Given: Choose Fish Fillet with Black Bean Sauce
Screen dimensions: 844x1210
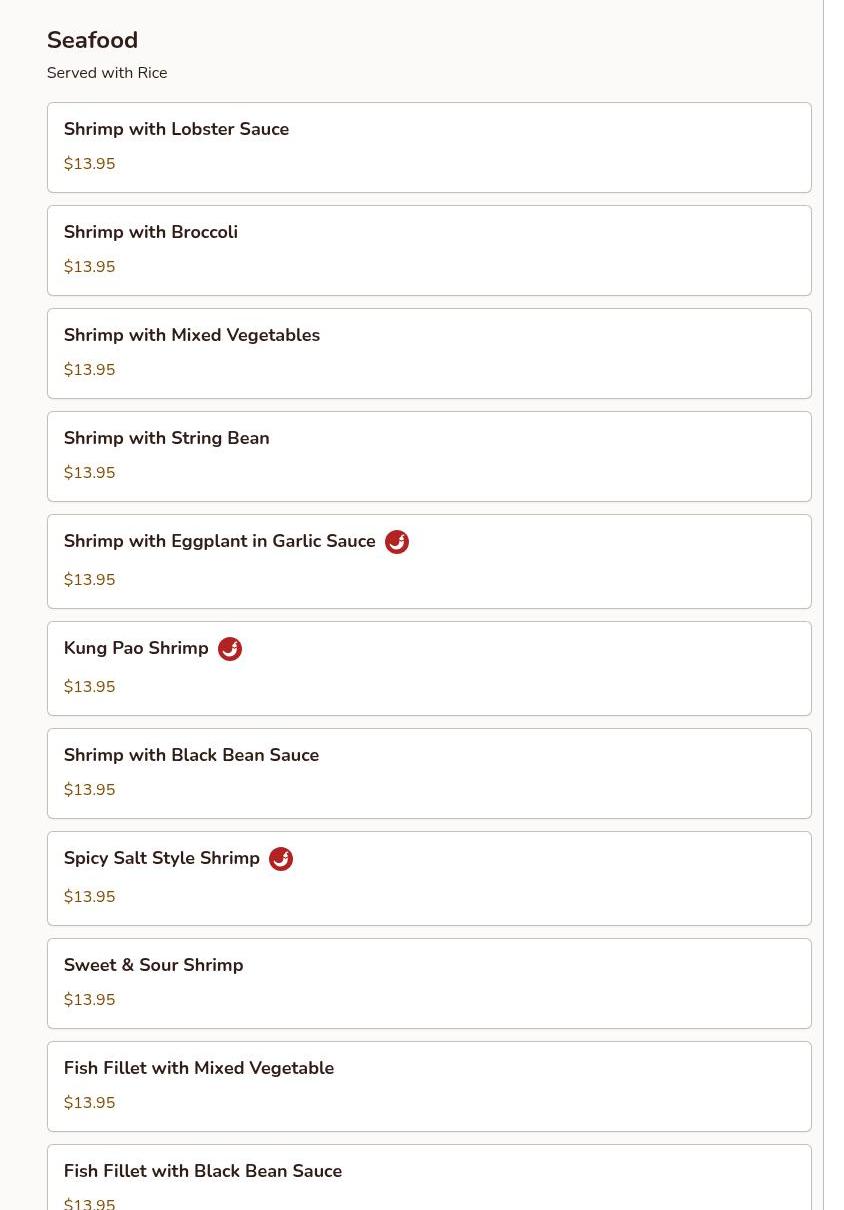Looking at the screenshot, I should (x=429, y=1177).
